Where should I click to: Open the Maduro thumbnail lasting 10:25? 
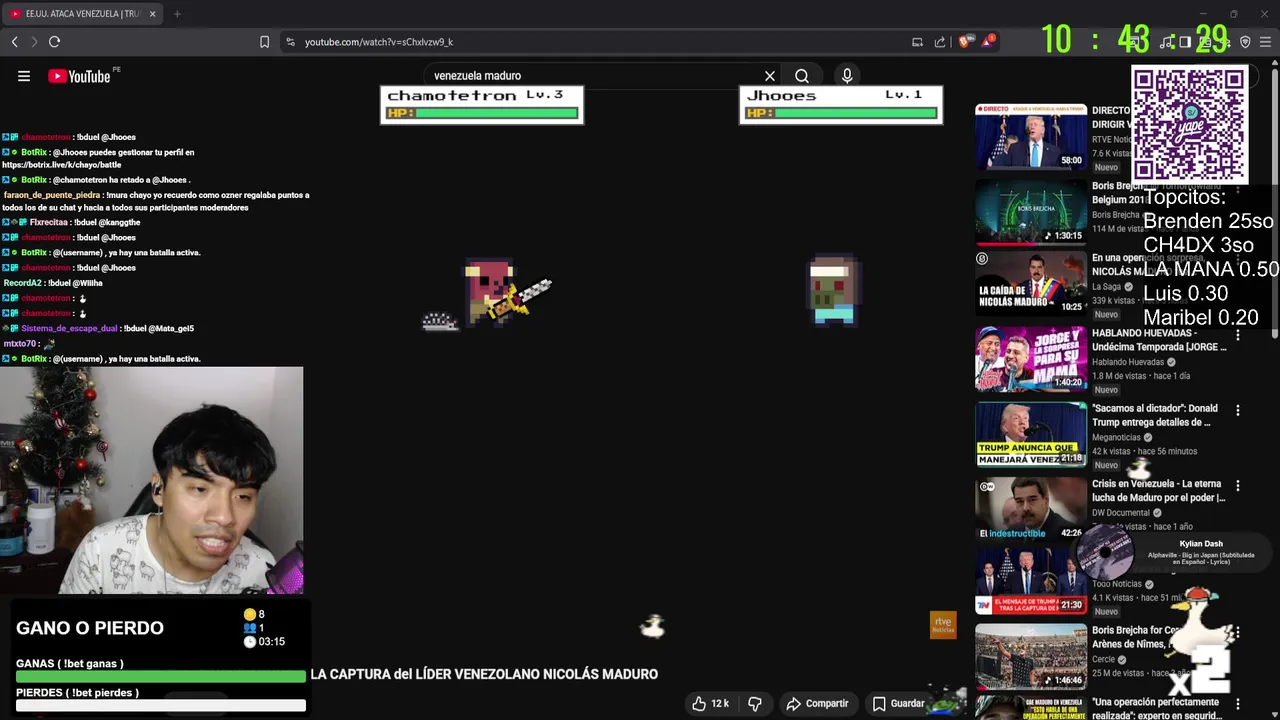point(1031,283)
